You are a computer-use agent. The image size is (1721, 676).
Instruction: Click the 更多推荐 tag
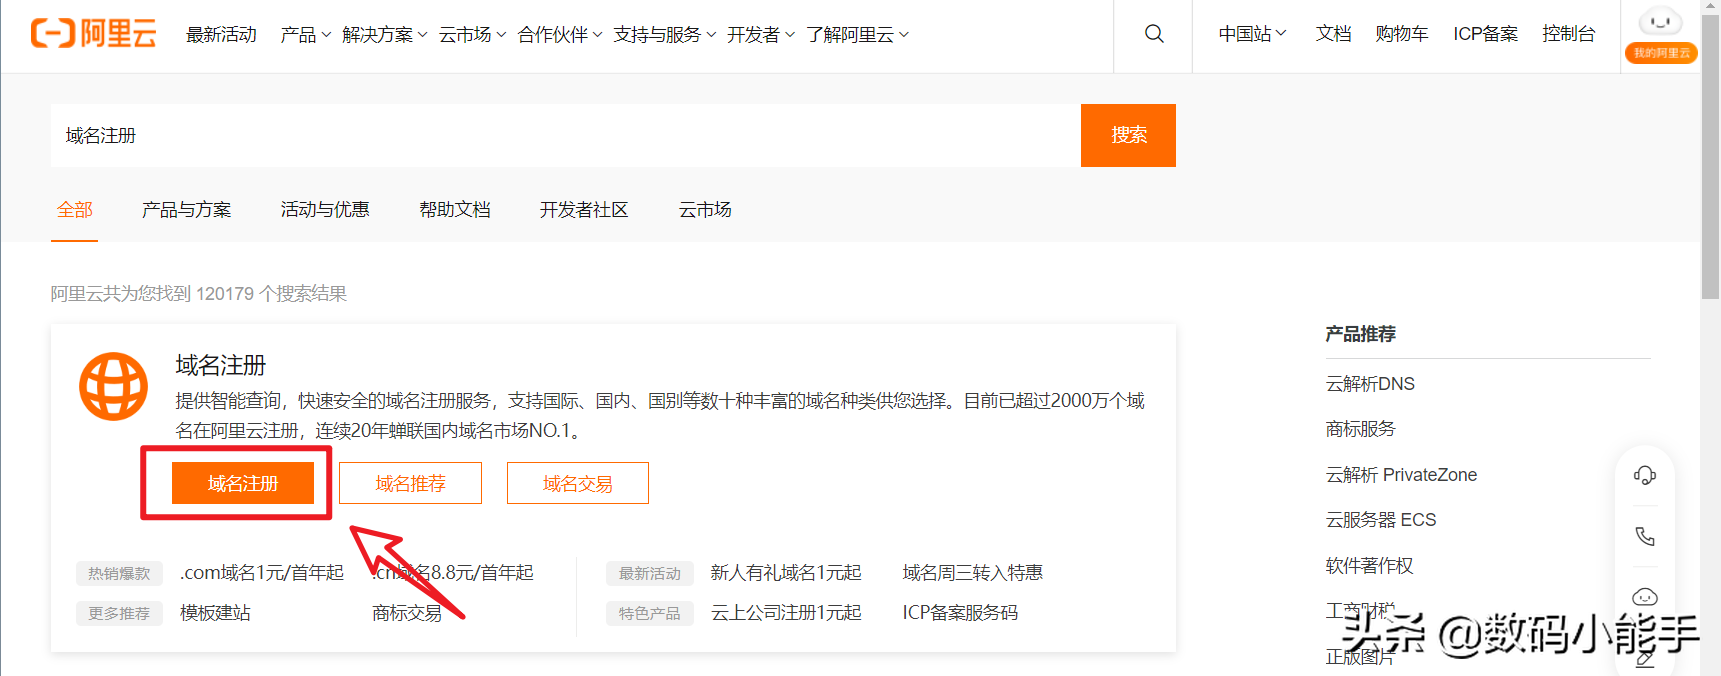point(119,614)
